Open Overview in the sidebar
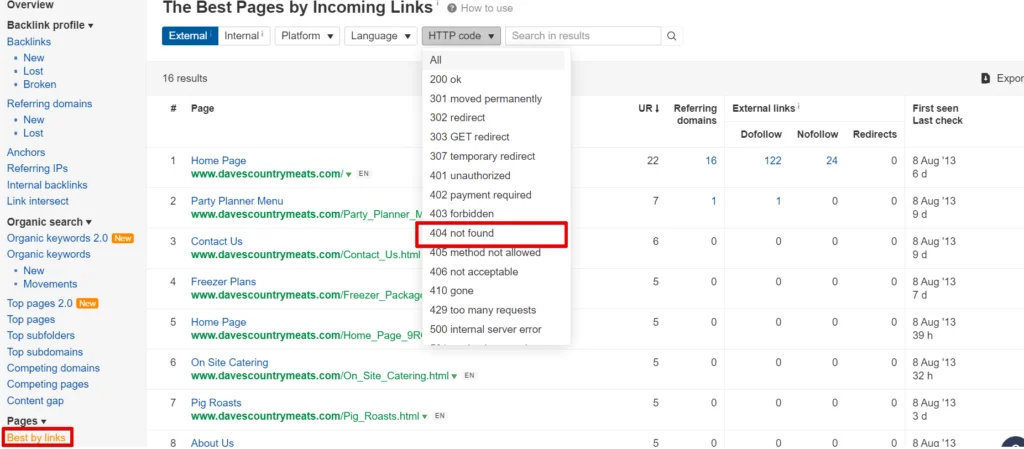The height and width of the screenshot is (449, 1024). click(30, 5)
